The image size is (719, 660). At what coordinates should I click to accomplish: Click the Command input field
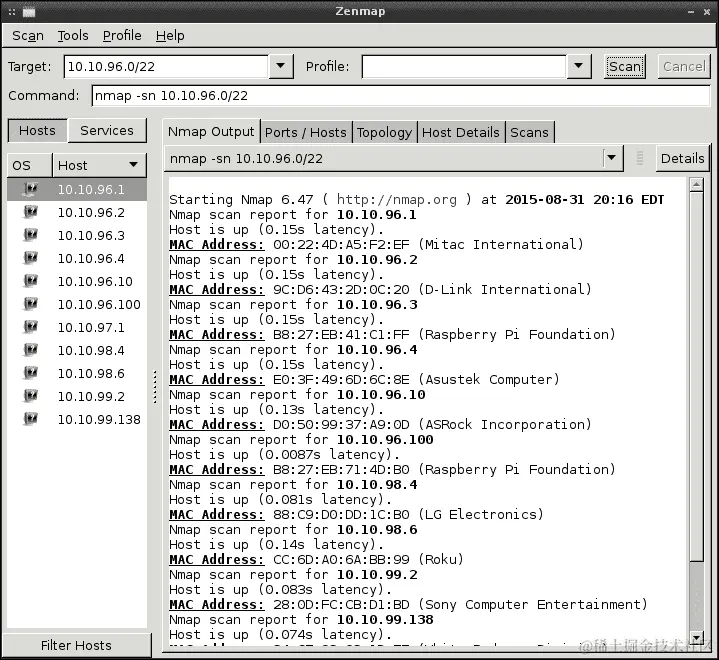401,95
